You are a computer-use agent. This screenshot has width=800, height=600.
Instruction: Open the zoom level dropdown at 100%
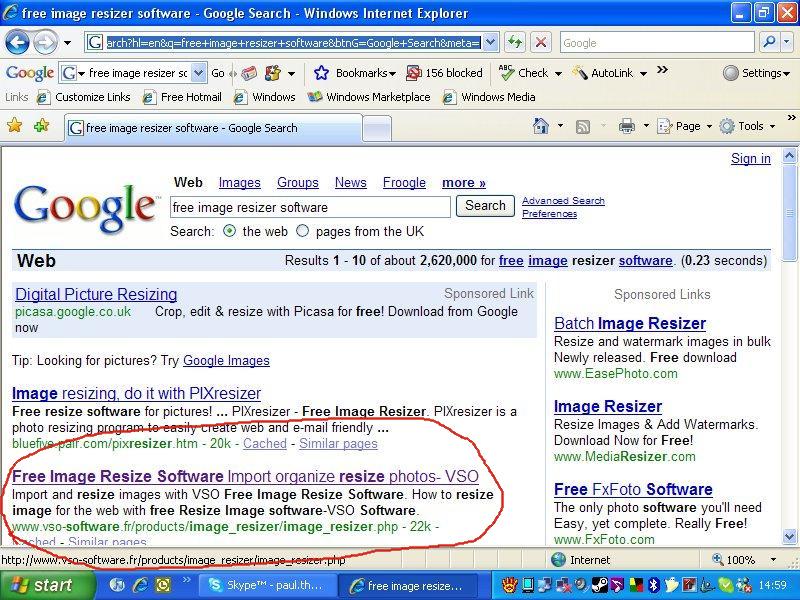click(773, 560)
